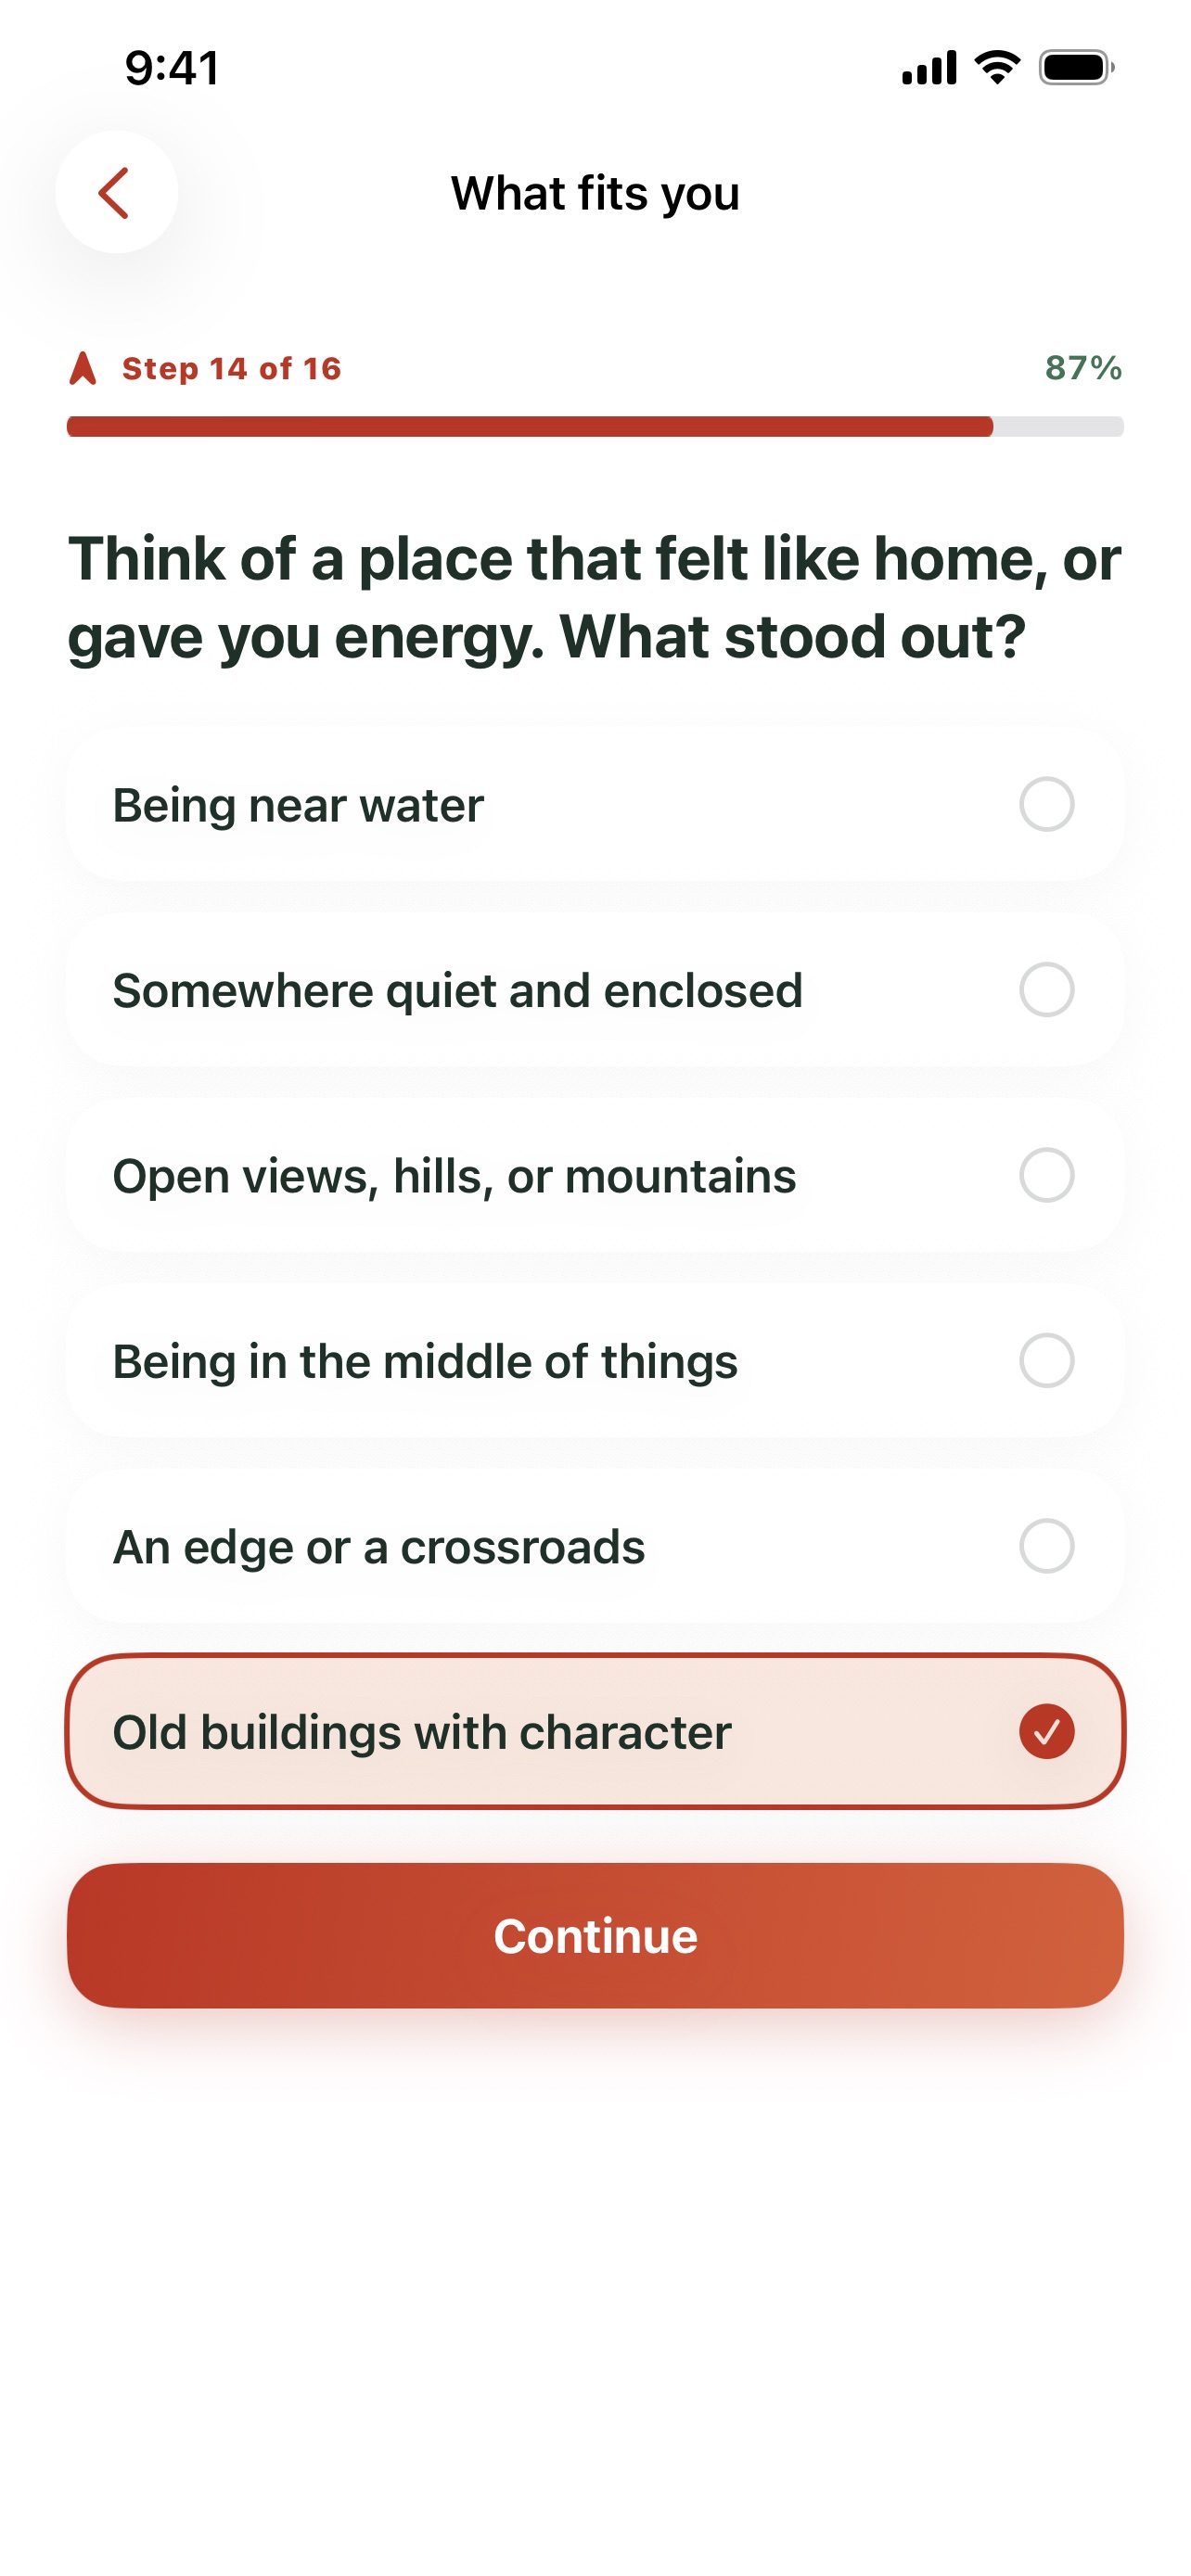Tap the compass arrow step icon
The image size is (1191, 2576).
(84, 368)
